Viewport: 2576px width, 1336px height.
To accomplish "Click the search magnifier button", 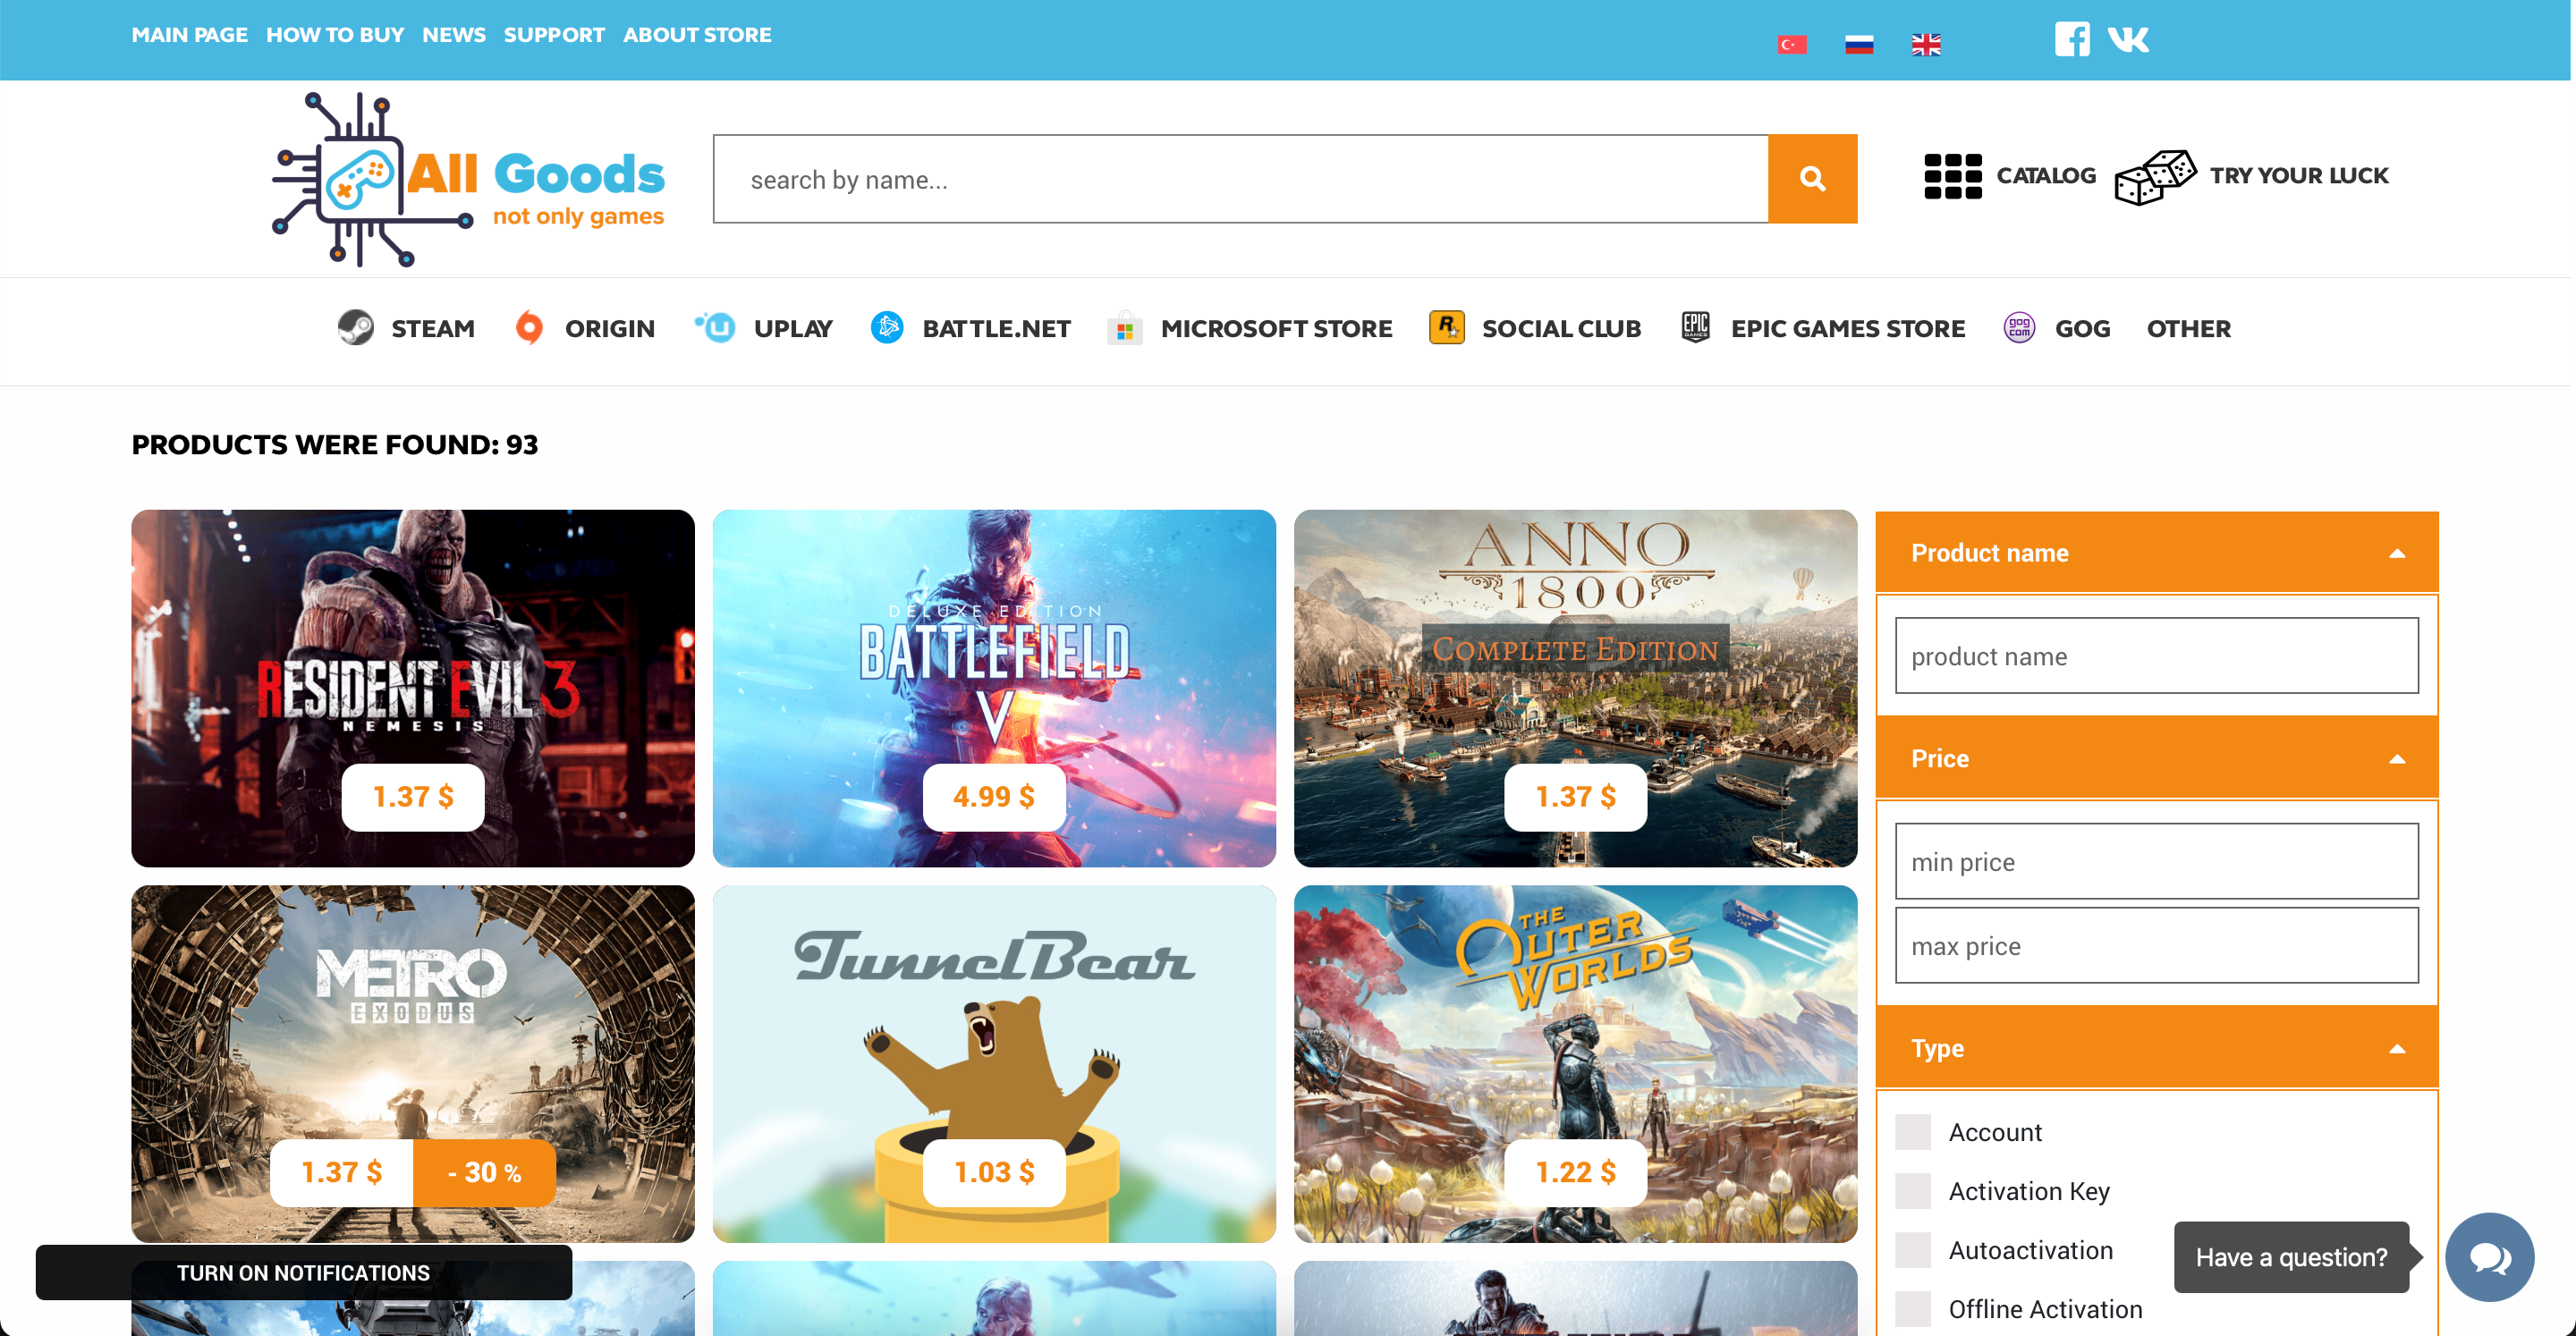I will pyautogui.click(x=1811, y=177).
